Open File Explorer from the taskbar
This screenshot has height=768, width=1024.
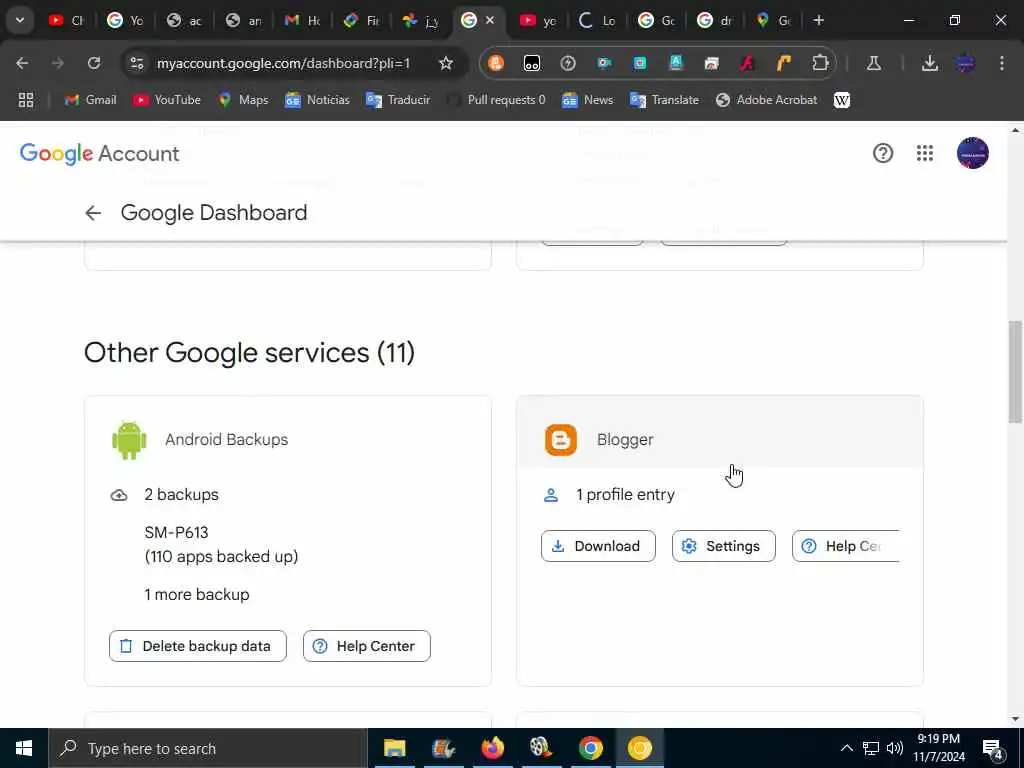click(394, 748)
